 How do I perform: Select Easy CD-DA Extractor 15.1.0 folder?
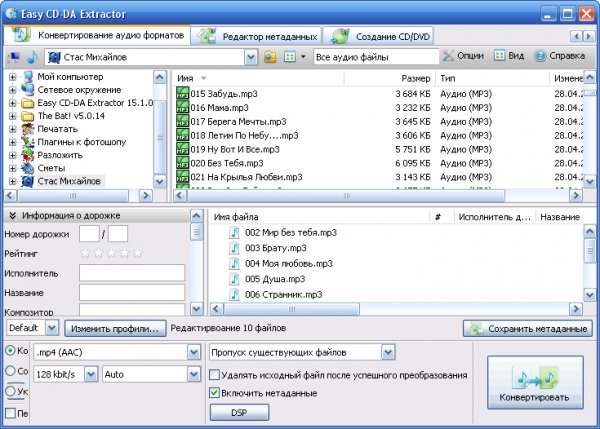coord(95,103)
